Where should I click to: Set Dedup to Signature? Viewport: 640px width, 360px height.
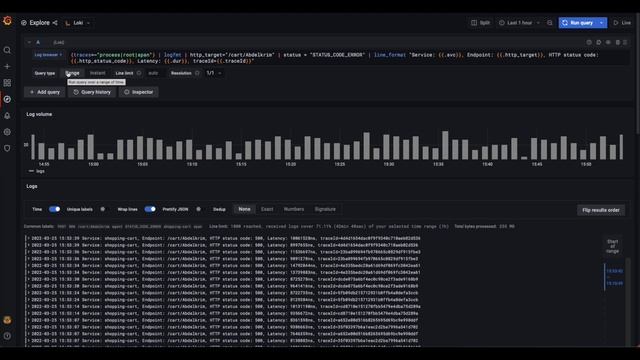[x=325, y=209]
